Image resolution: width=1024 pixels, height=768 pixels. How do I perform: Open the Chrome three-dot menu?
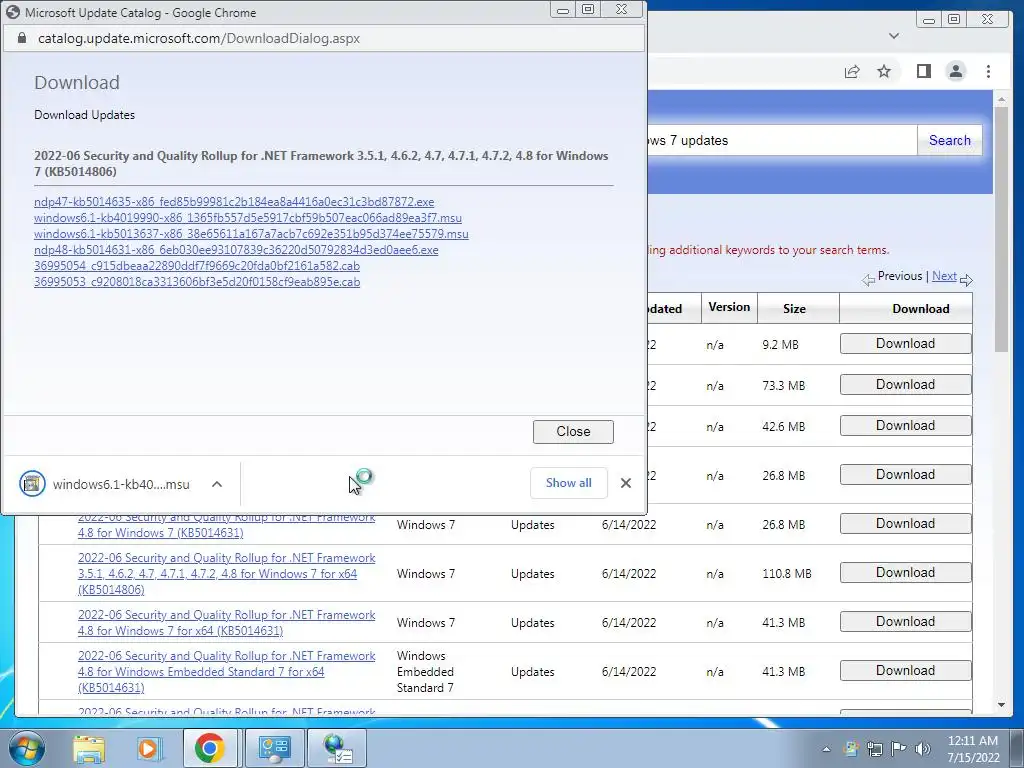[x=988, y=71]
